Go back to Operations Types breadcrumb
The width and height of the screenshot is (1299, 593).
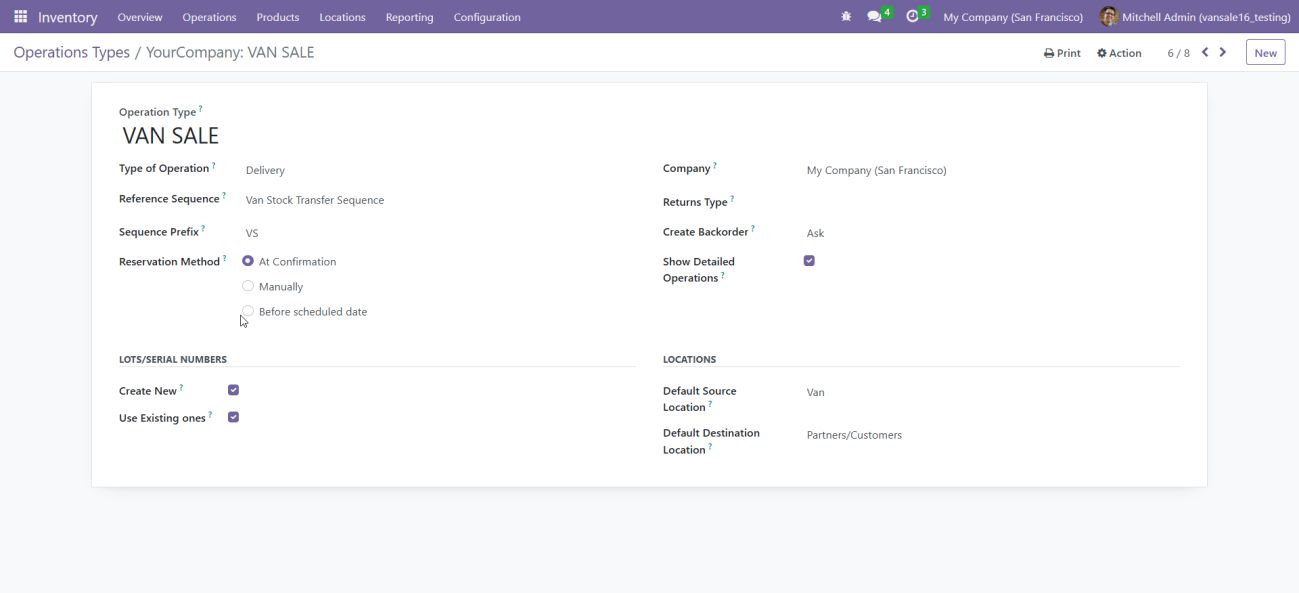(x=71, y=53)
